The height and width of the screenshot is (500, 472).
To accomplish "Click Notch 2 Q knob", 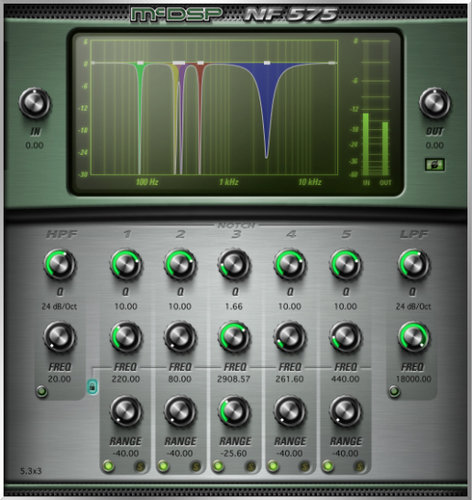I will tap(180, 265).
